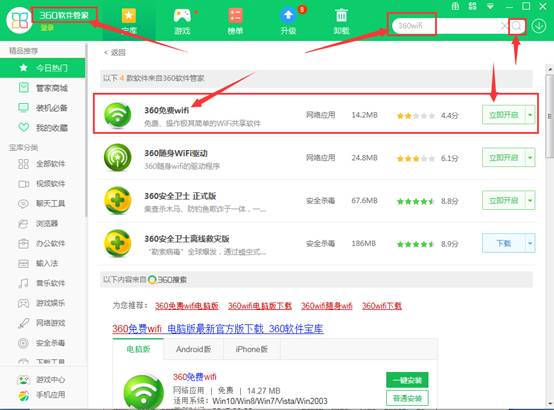Open 我的收藏 favorites in the sidebar
Image resolution: width=554 pixels, height=410 pixels.
[42, 128]
